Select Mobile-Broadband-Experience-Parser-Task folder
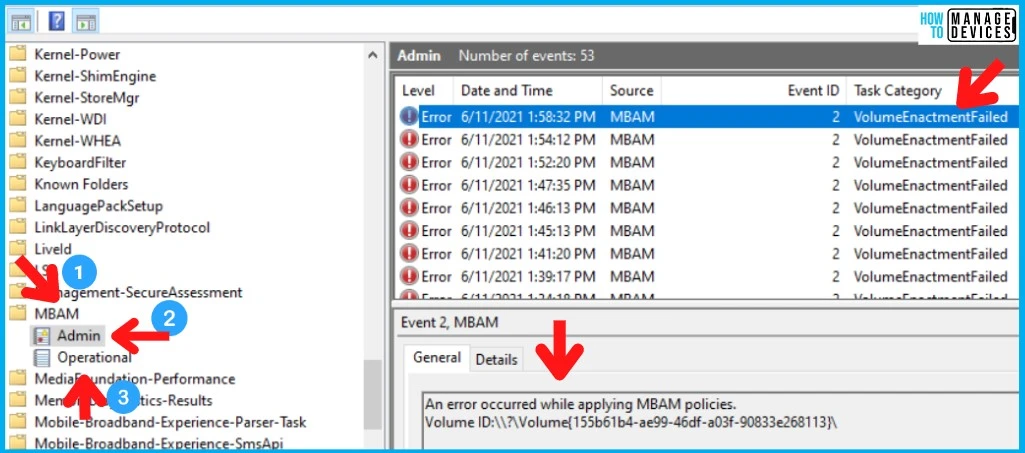 (170, 422)
